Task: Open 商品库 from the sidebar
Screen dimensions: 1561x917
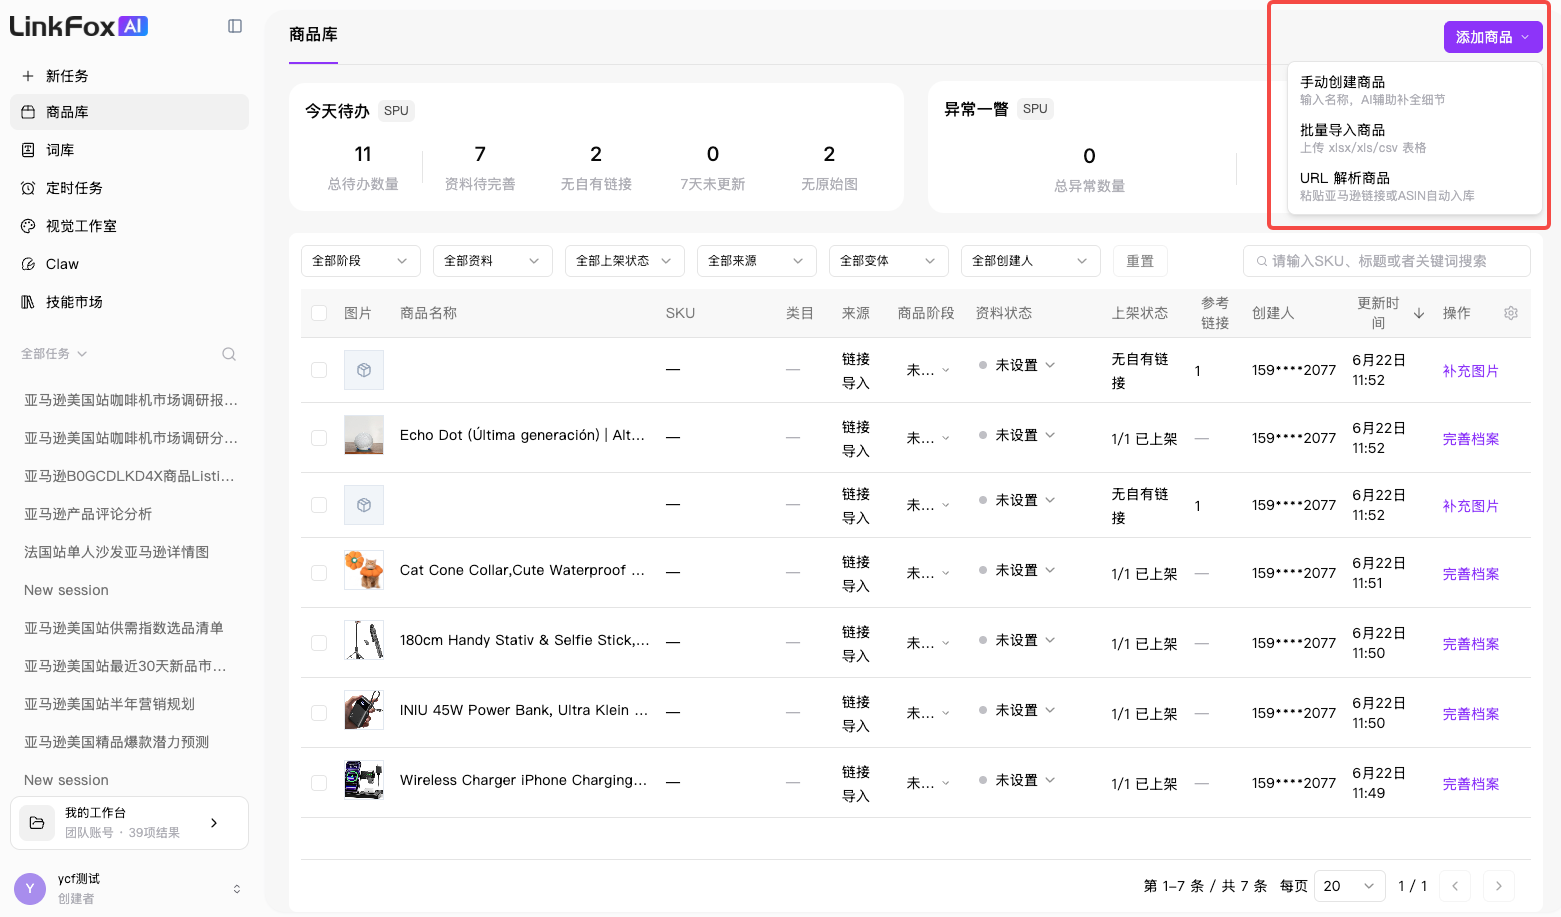Action: pyautogui.click(x=129, y=112)
